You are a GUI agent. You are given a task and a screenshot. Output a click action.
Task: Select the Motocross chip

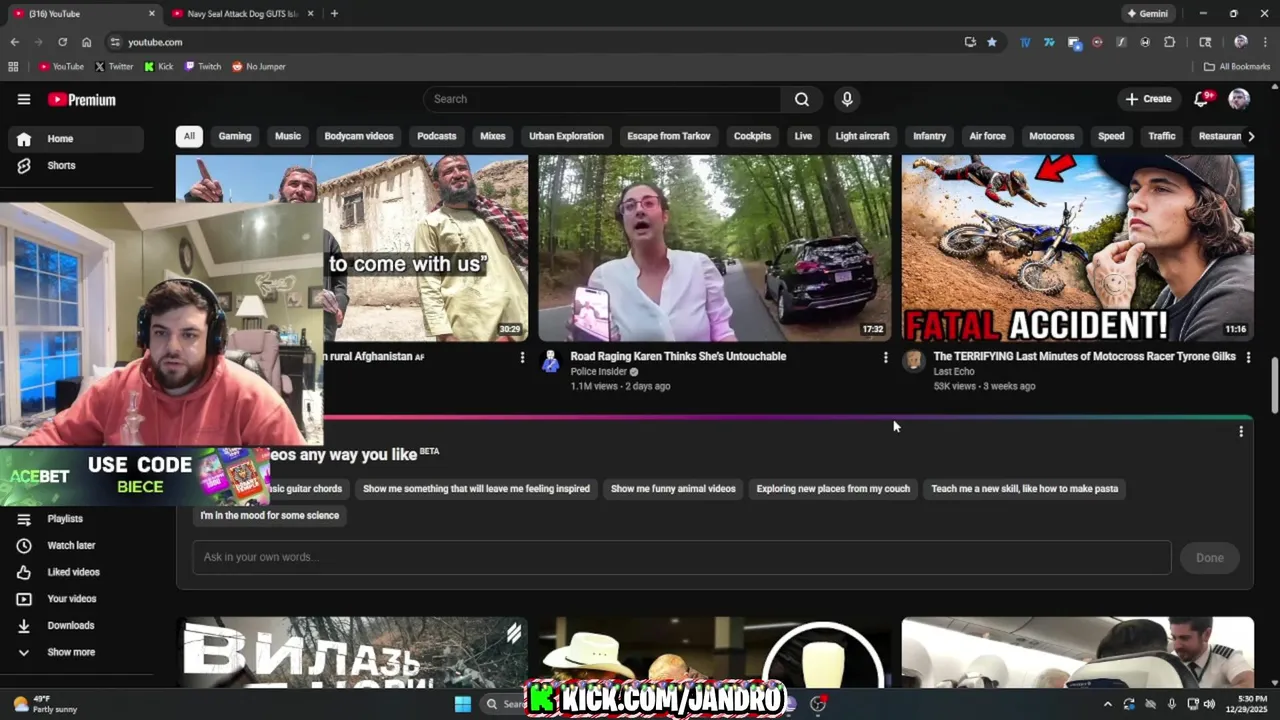pyautogui.click(x=1052, y=136)
